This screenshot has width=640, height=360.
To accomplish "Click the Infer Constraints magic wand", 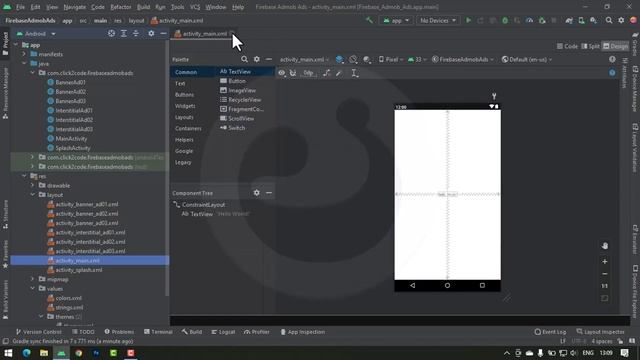I will pos(338,73).
